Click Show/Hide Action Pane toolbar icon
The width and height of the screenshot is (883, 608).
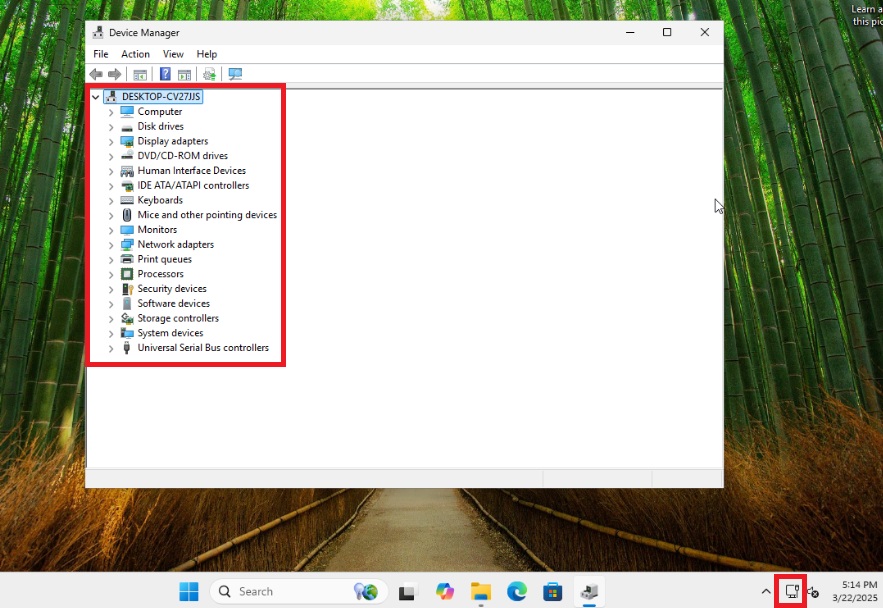click(x=184, y=74)
